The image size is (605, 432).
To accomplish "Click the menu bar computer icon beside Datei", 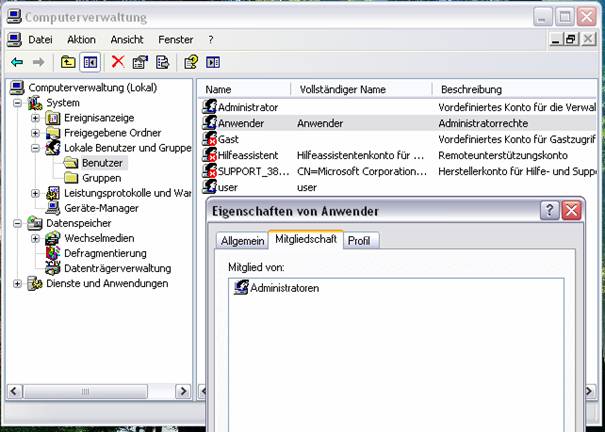I will 14,39.
